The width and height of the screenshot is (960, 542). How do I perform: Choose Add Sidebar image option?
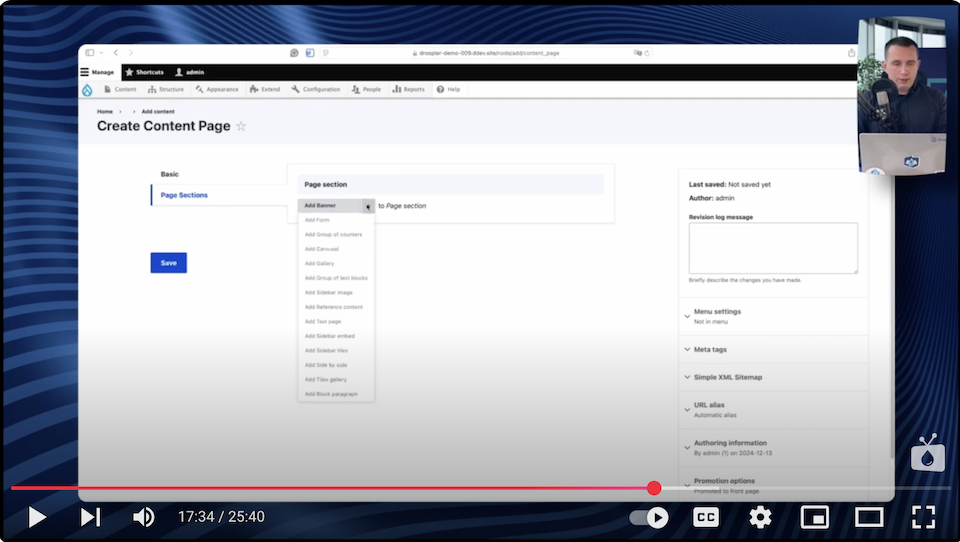(x=329, y=293)
